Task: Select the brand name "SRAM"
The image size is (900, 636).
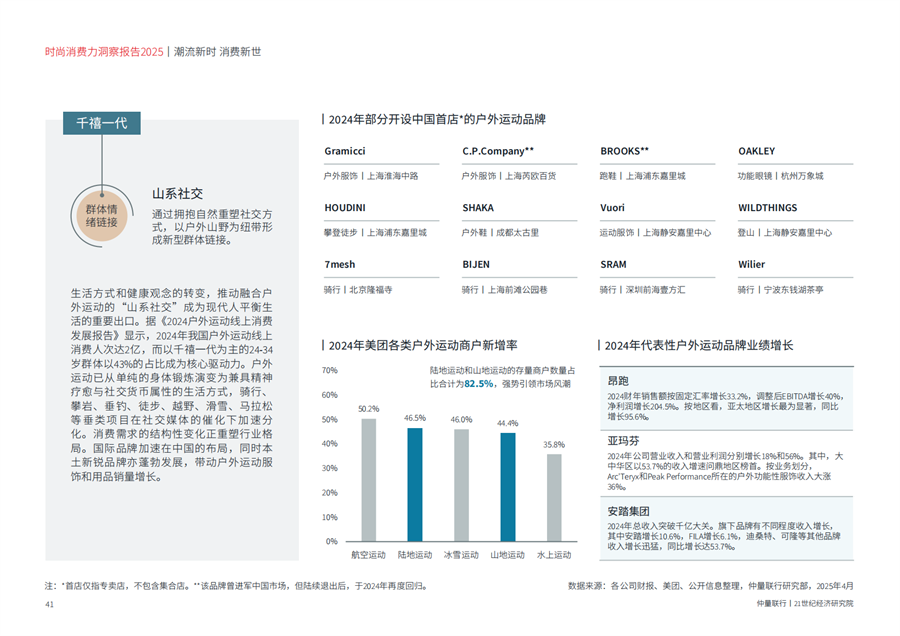Action: (613, 265)
